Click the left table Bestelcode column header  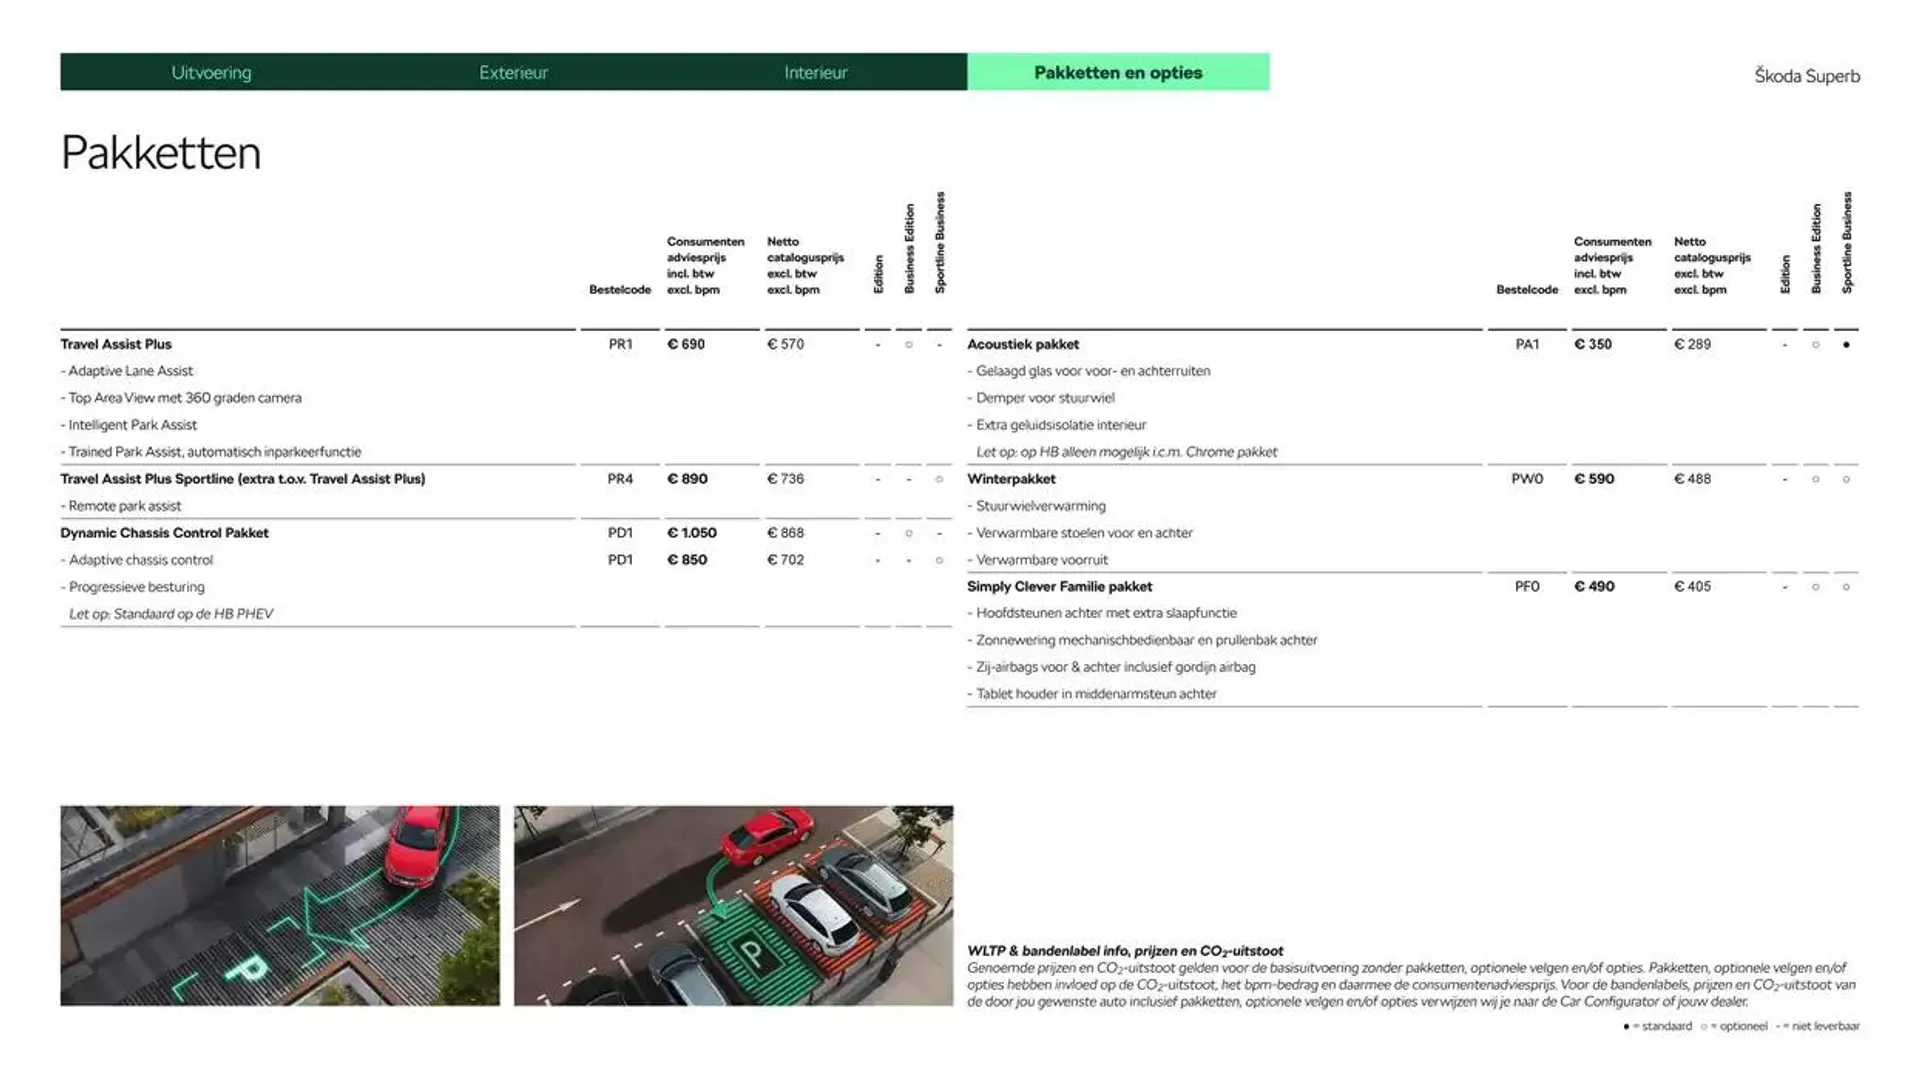tap(620, 290)
